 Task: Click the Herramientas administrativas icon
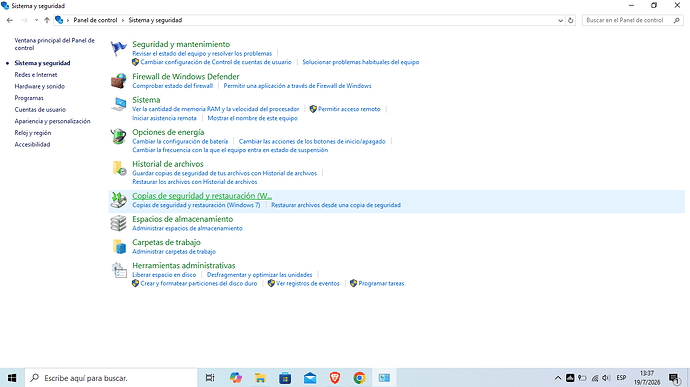118,270
